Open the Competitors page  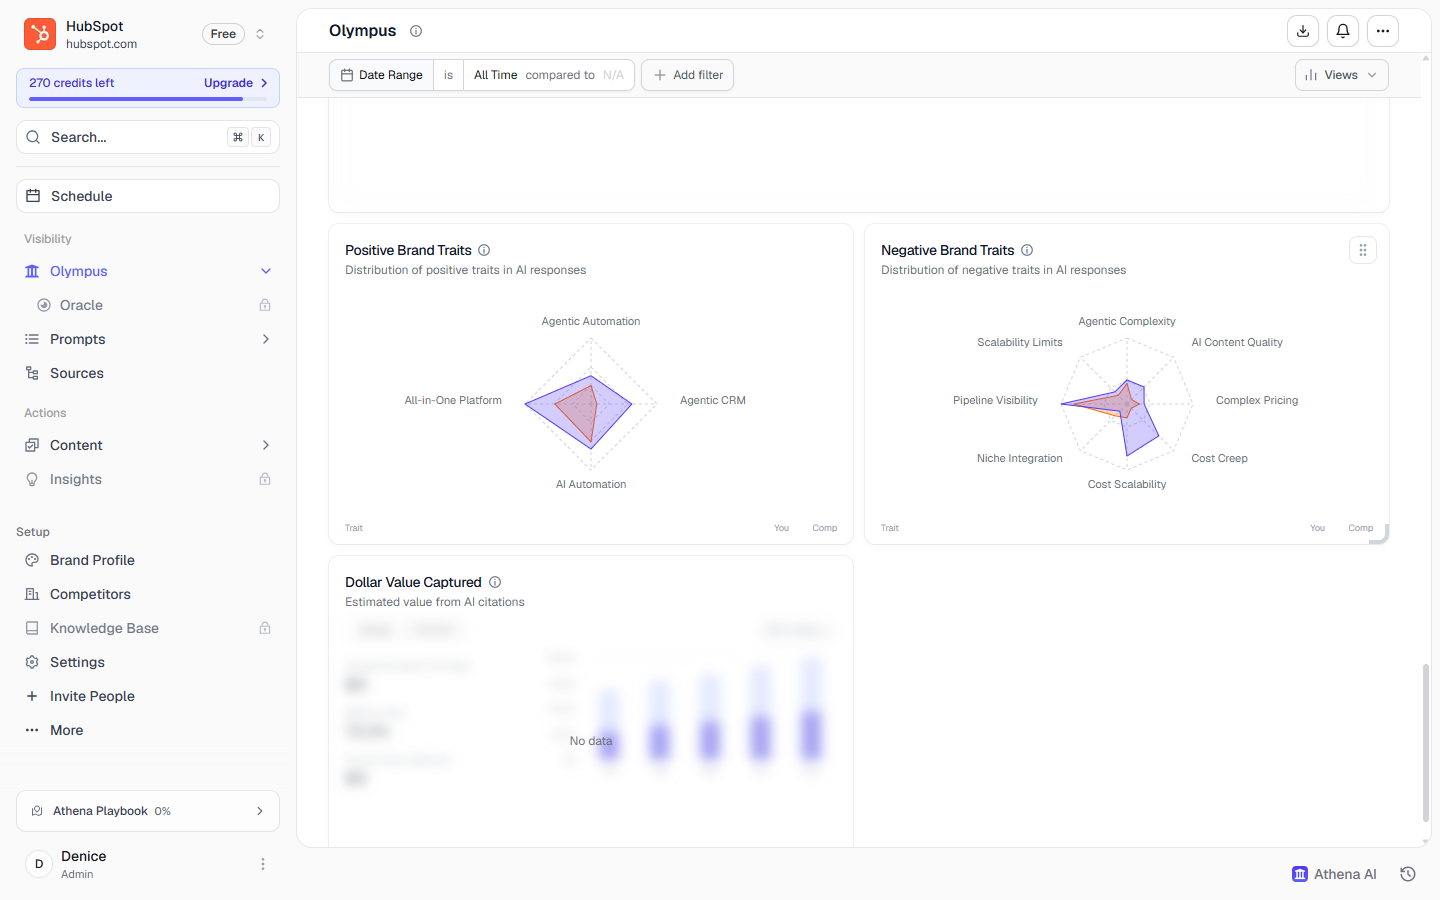point(148,594)
